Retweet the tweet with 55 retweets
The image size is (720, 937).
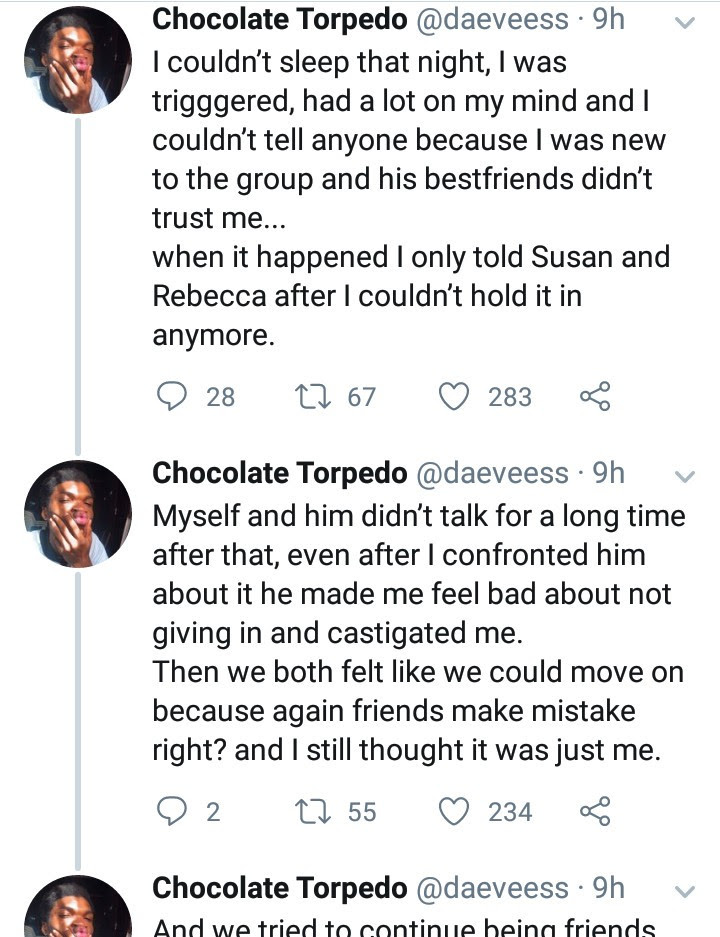(x=306, y=811)
